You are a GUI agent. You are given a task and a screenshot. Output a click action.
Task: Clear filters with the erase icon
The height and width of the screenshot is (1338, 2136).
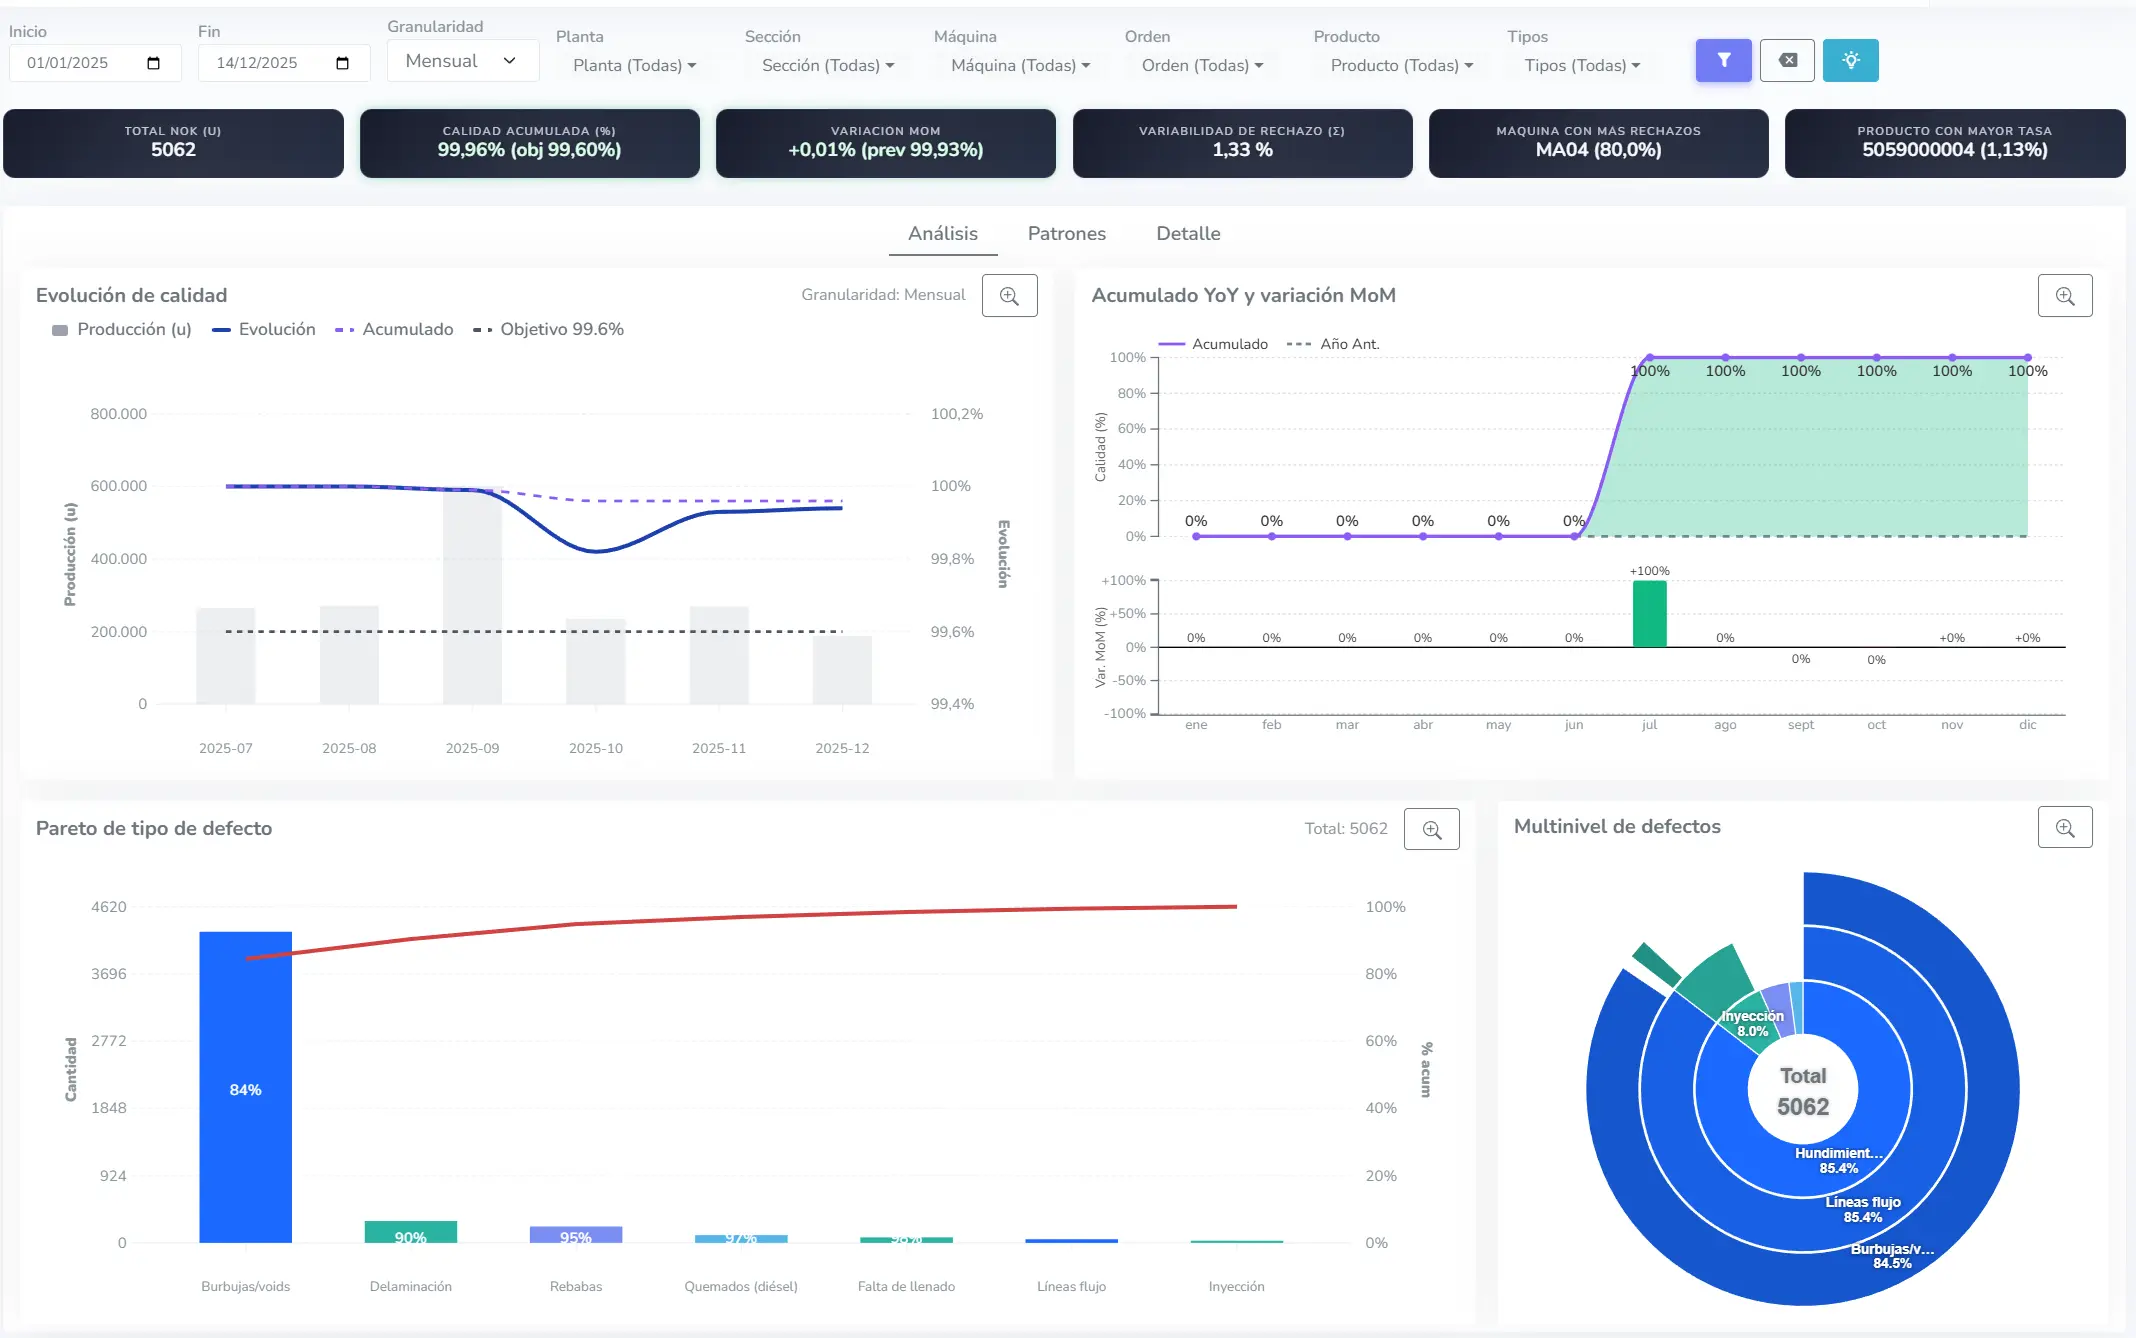[1788, 60]
